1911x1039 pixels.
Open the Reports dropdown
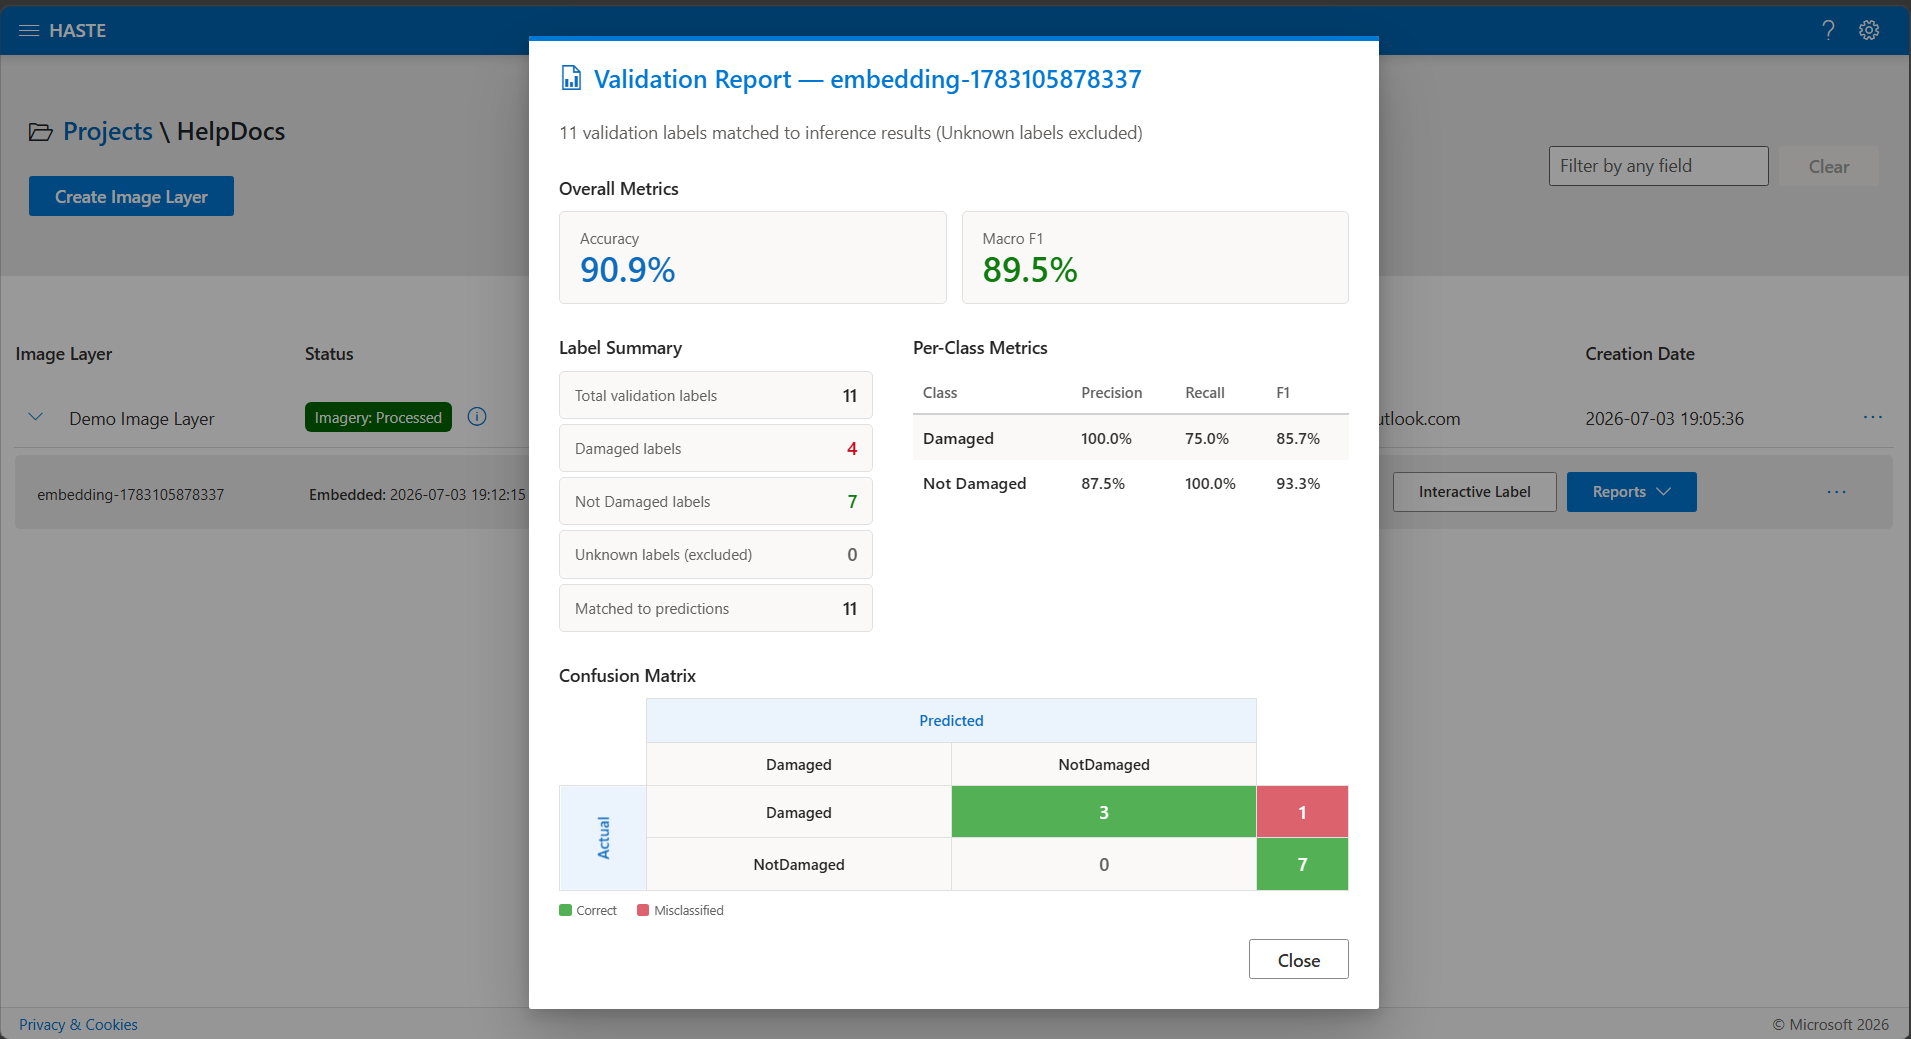point(1631,492)
